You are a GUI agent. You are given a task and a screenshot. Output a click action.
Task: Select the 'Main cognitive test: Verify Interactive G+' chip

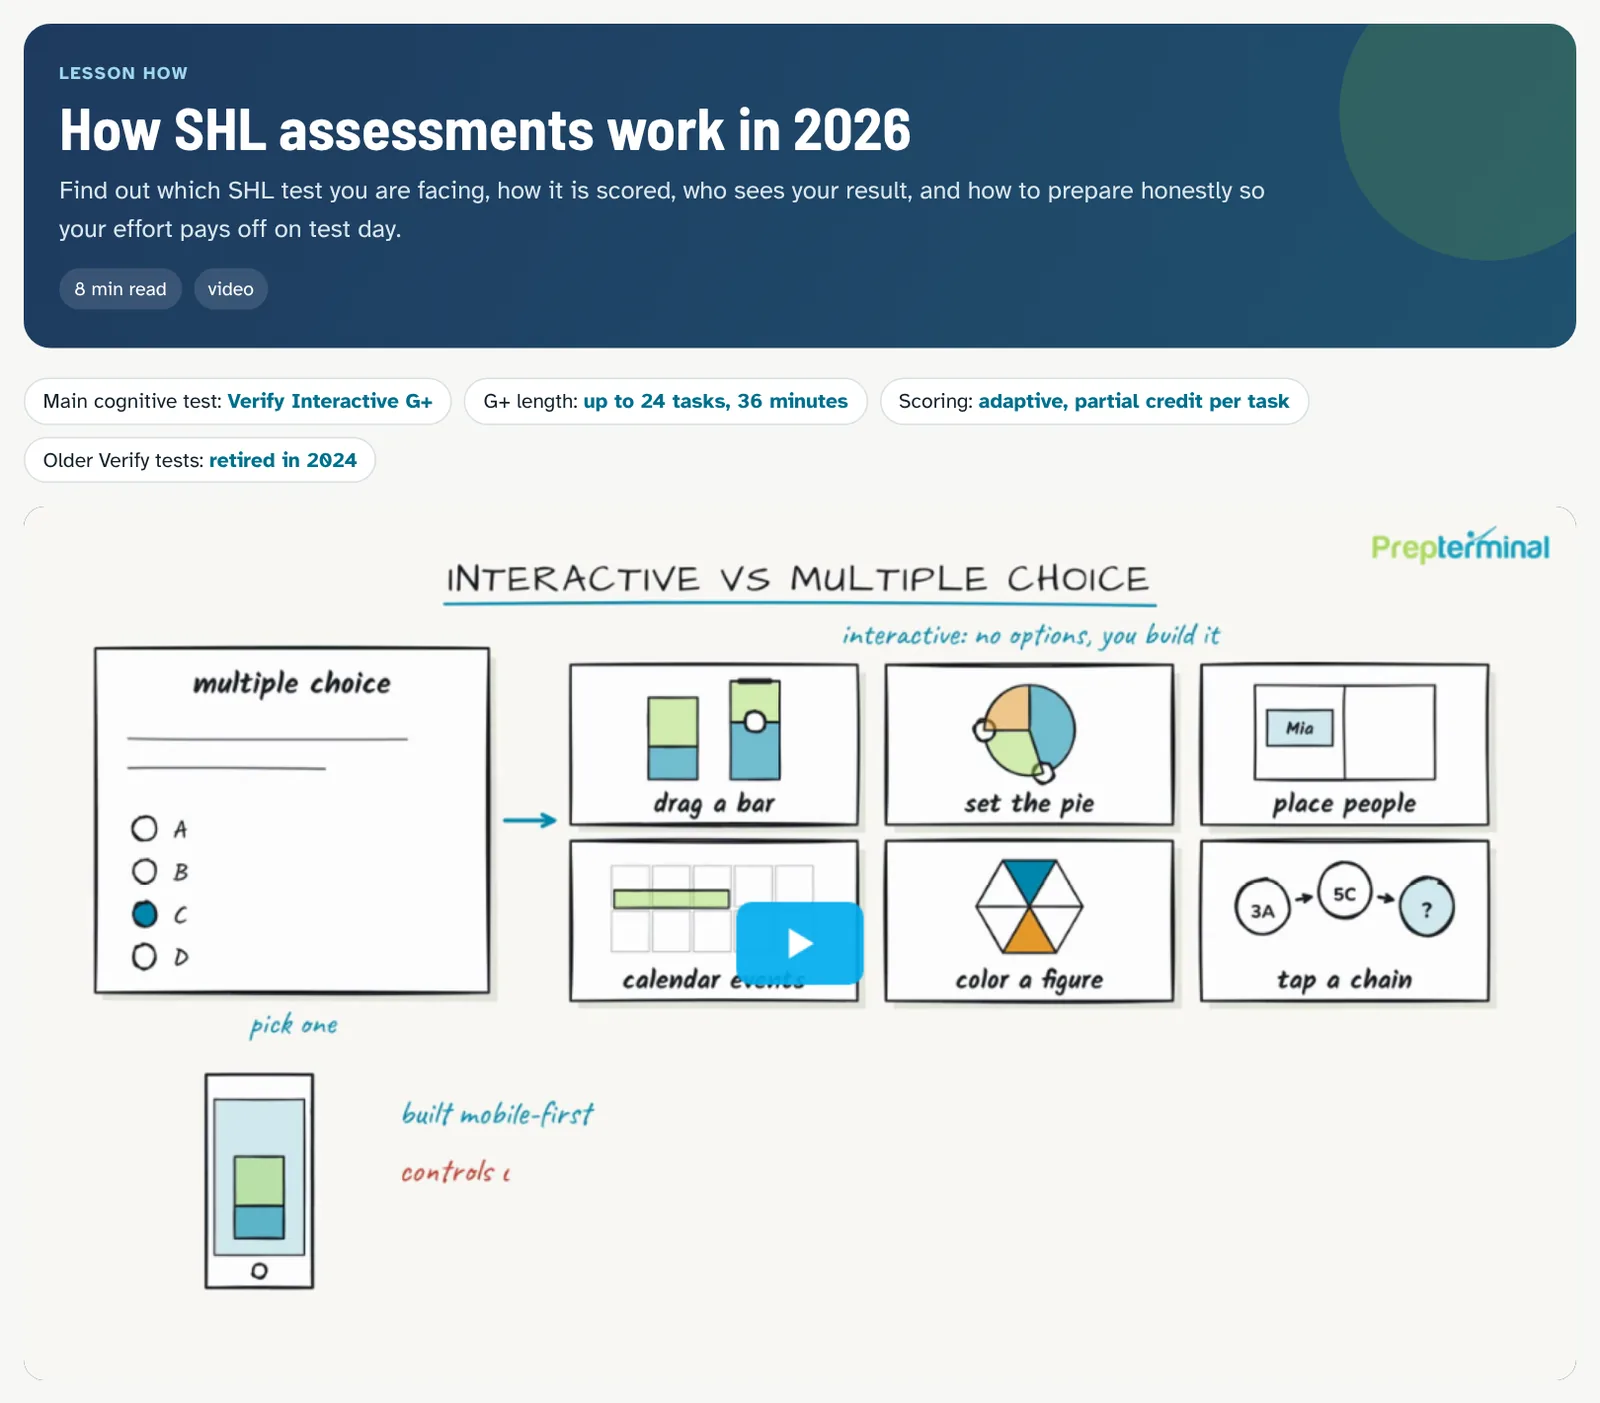238,401
